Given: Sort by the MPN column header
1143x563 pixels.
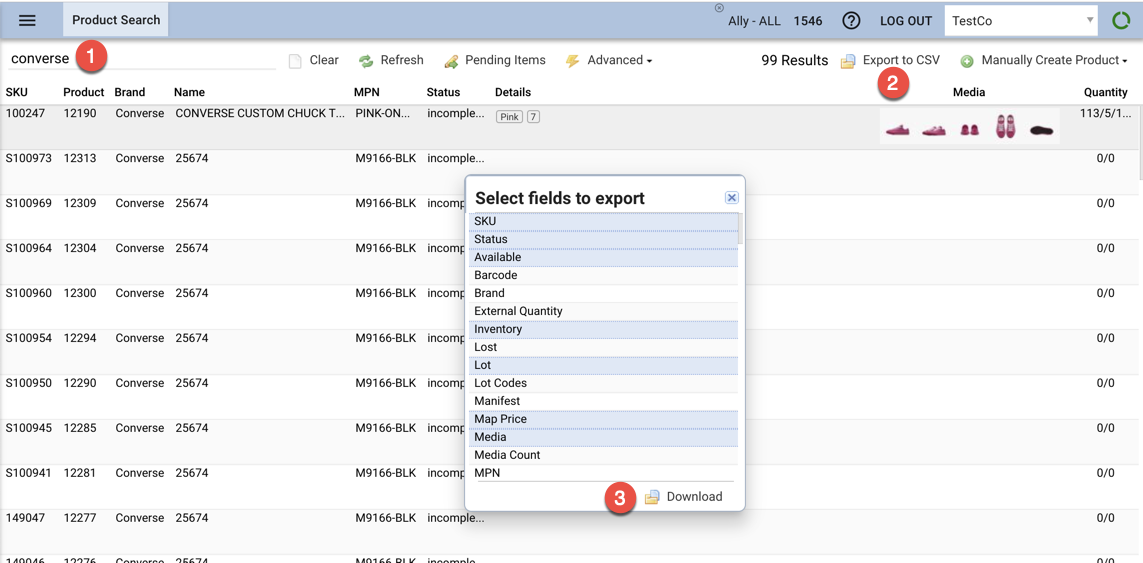Looking at the screenshot, I should click(x=367, y=93).
